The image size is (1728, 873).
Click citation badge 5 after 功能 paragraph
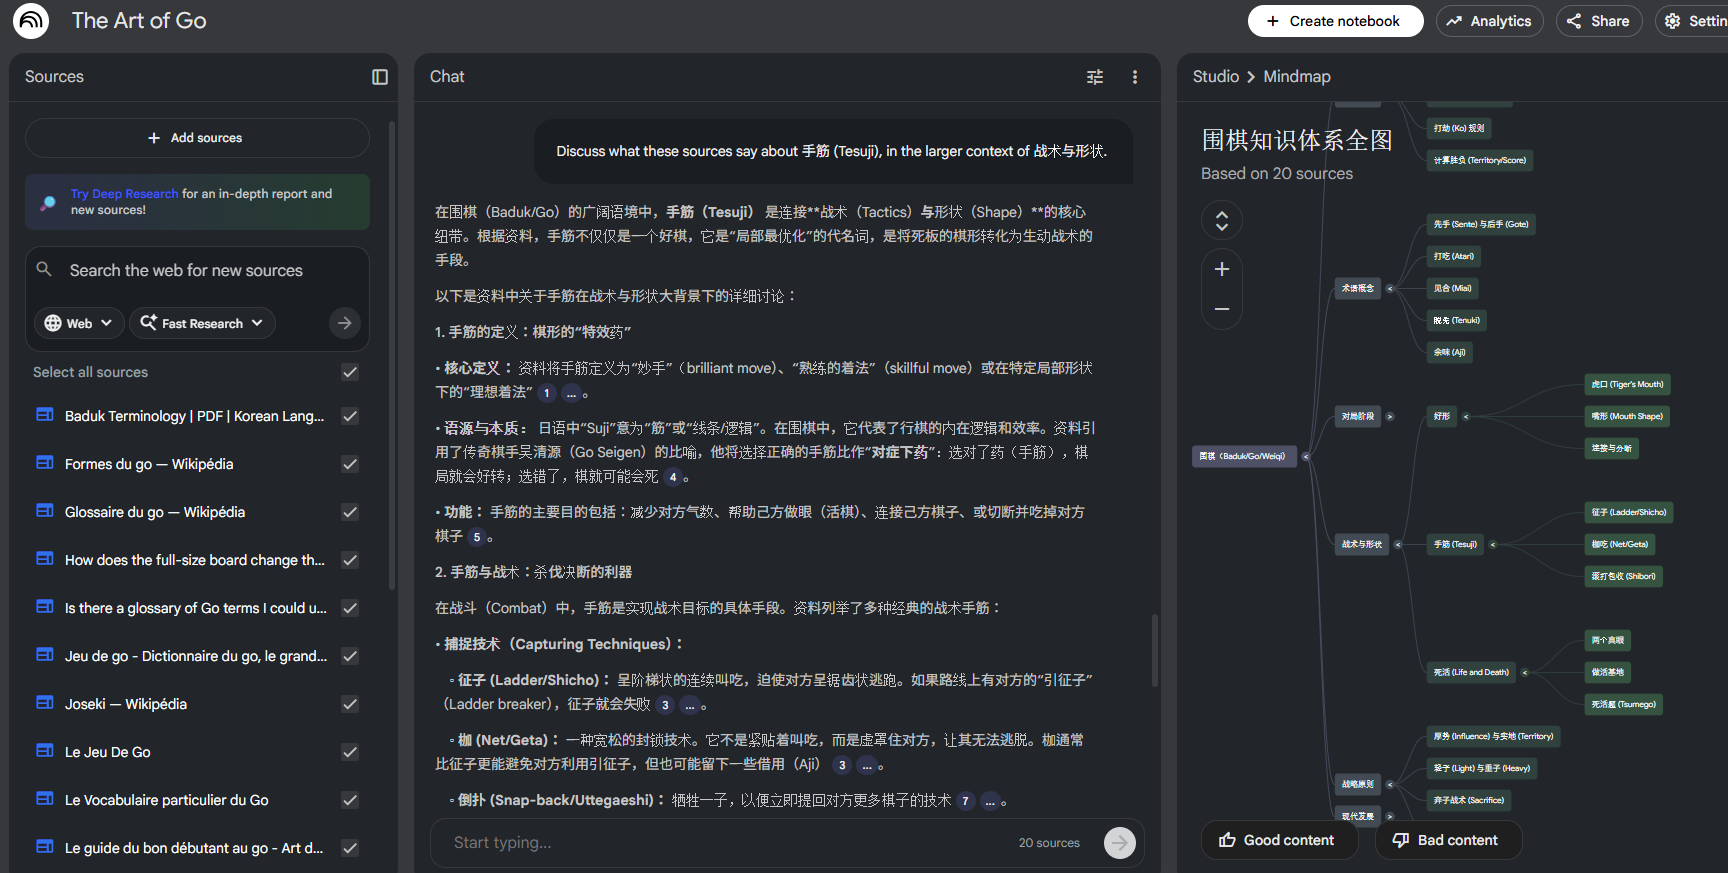coord(477,537)
